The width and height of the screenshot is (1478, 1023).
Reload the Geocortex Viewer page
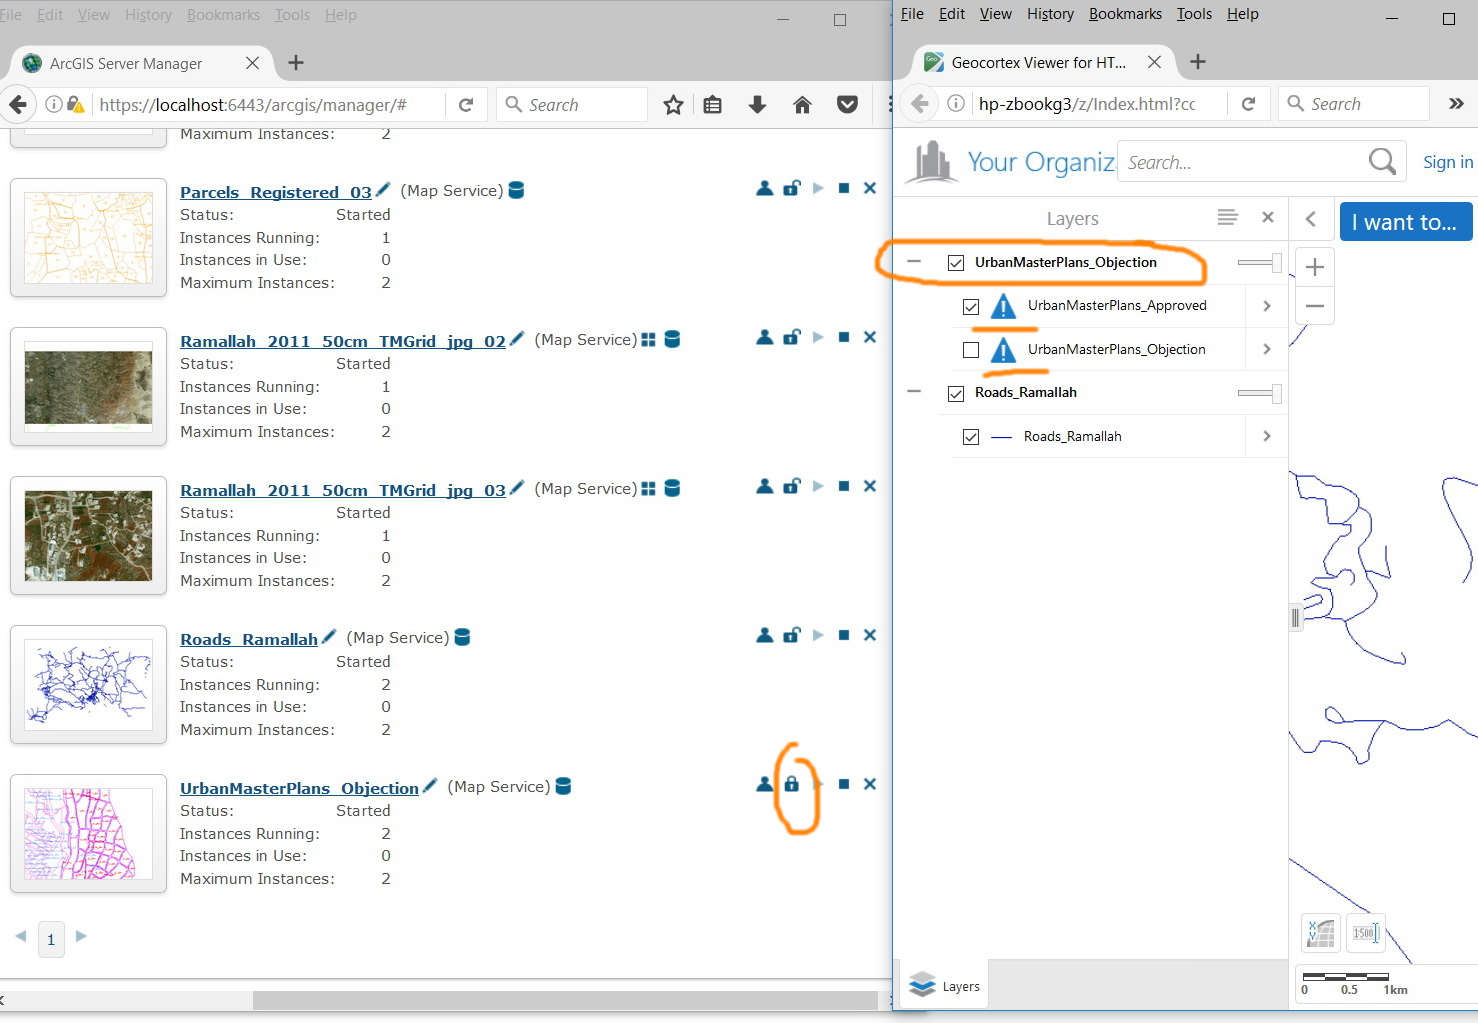1248,104
